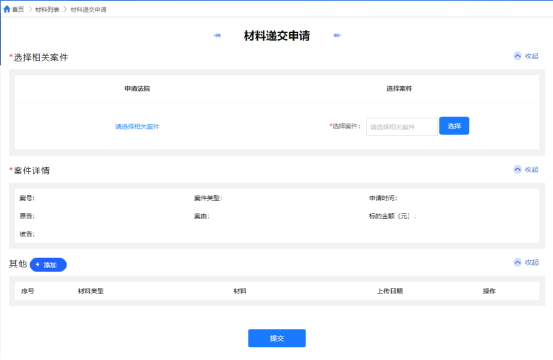Click the 被告 label

coord(27,234)
